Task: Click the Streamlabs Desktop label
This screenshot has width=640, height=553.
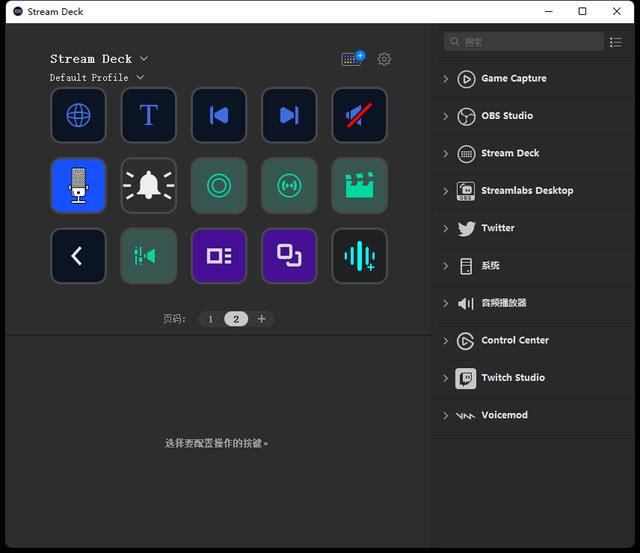Action: 527,191
